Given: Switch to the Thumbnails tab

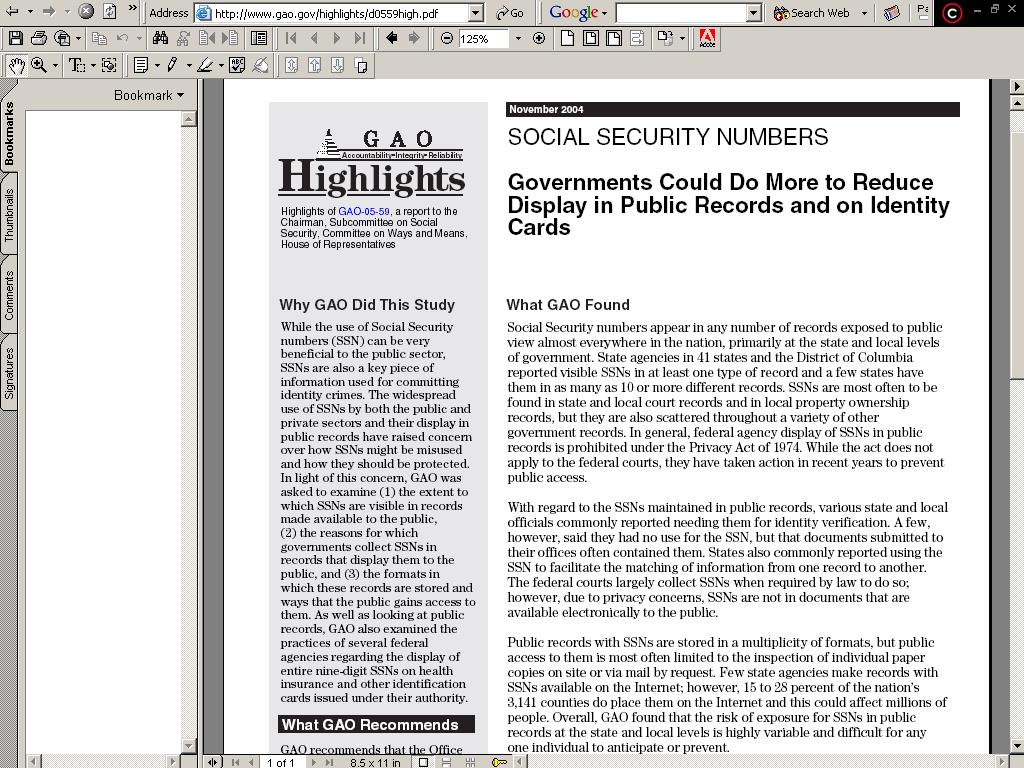Looking at the screenshot, I should pyautogui.click(x=8, y=216).
